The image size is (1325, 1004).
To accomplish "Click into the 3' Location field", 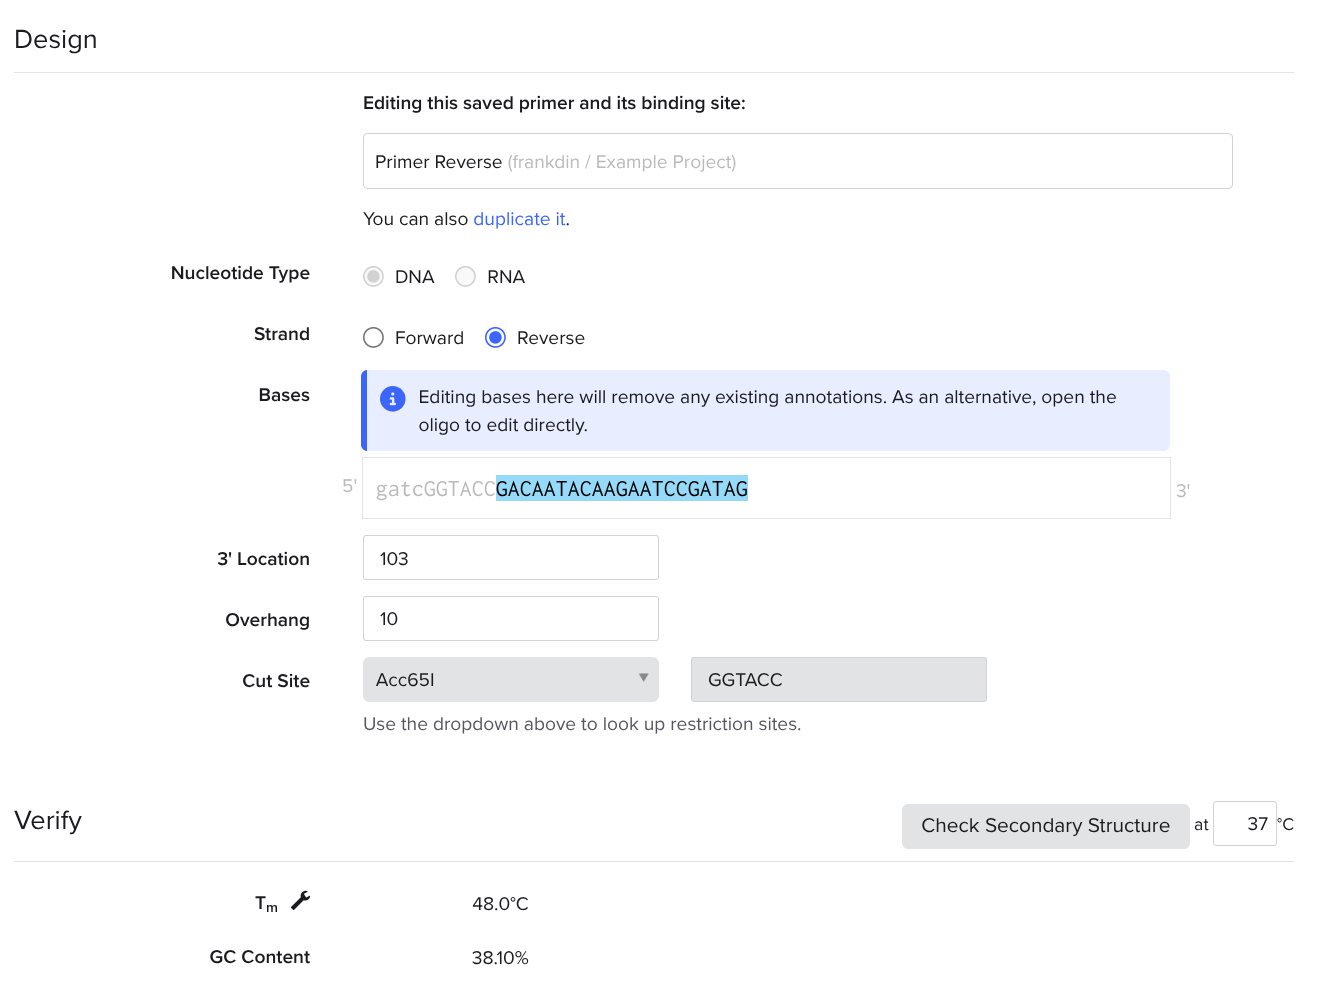I will [x=511, y=557].
